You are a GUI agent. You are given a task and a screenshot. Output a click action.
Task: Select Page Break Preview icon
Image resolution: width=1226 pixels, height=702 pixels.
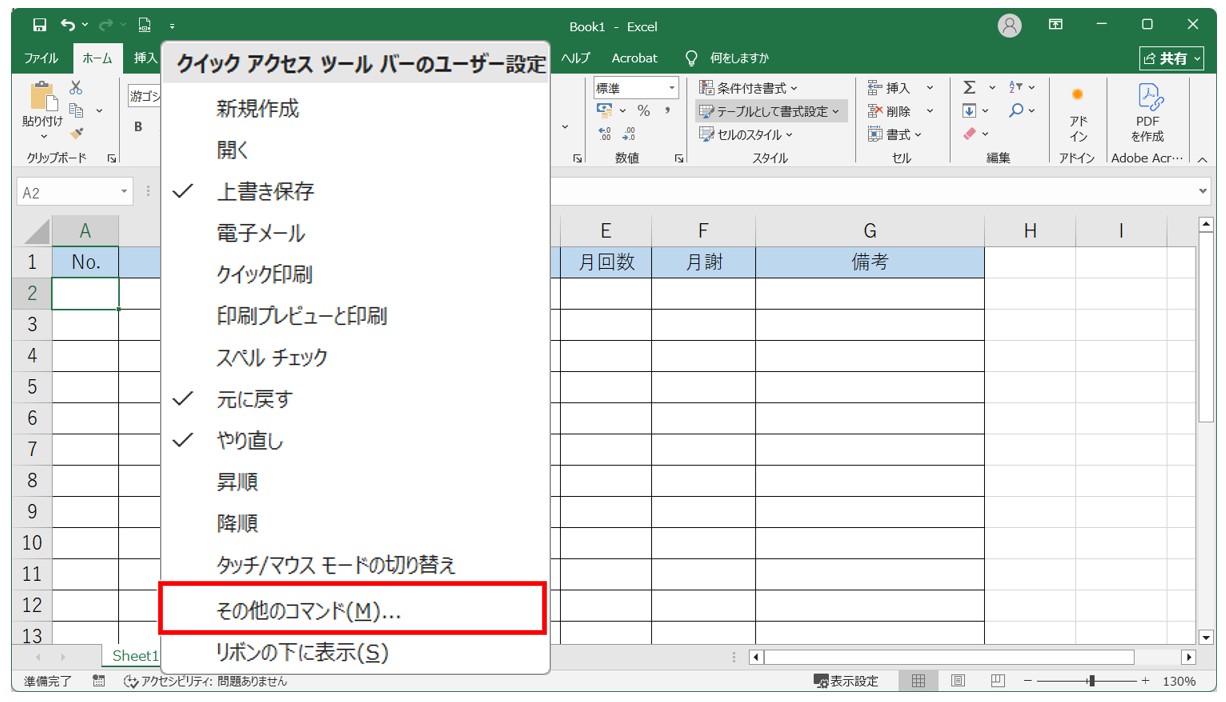(997, 681)
